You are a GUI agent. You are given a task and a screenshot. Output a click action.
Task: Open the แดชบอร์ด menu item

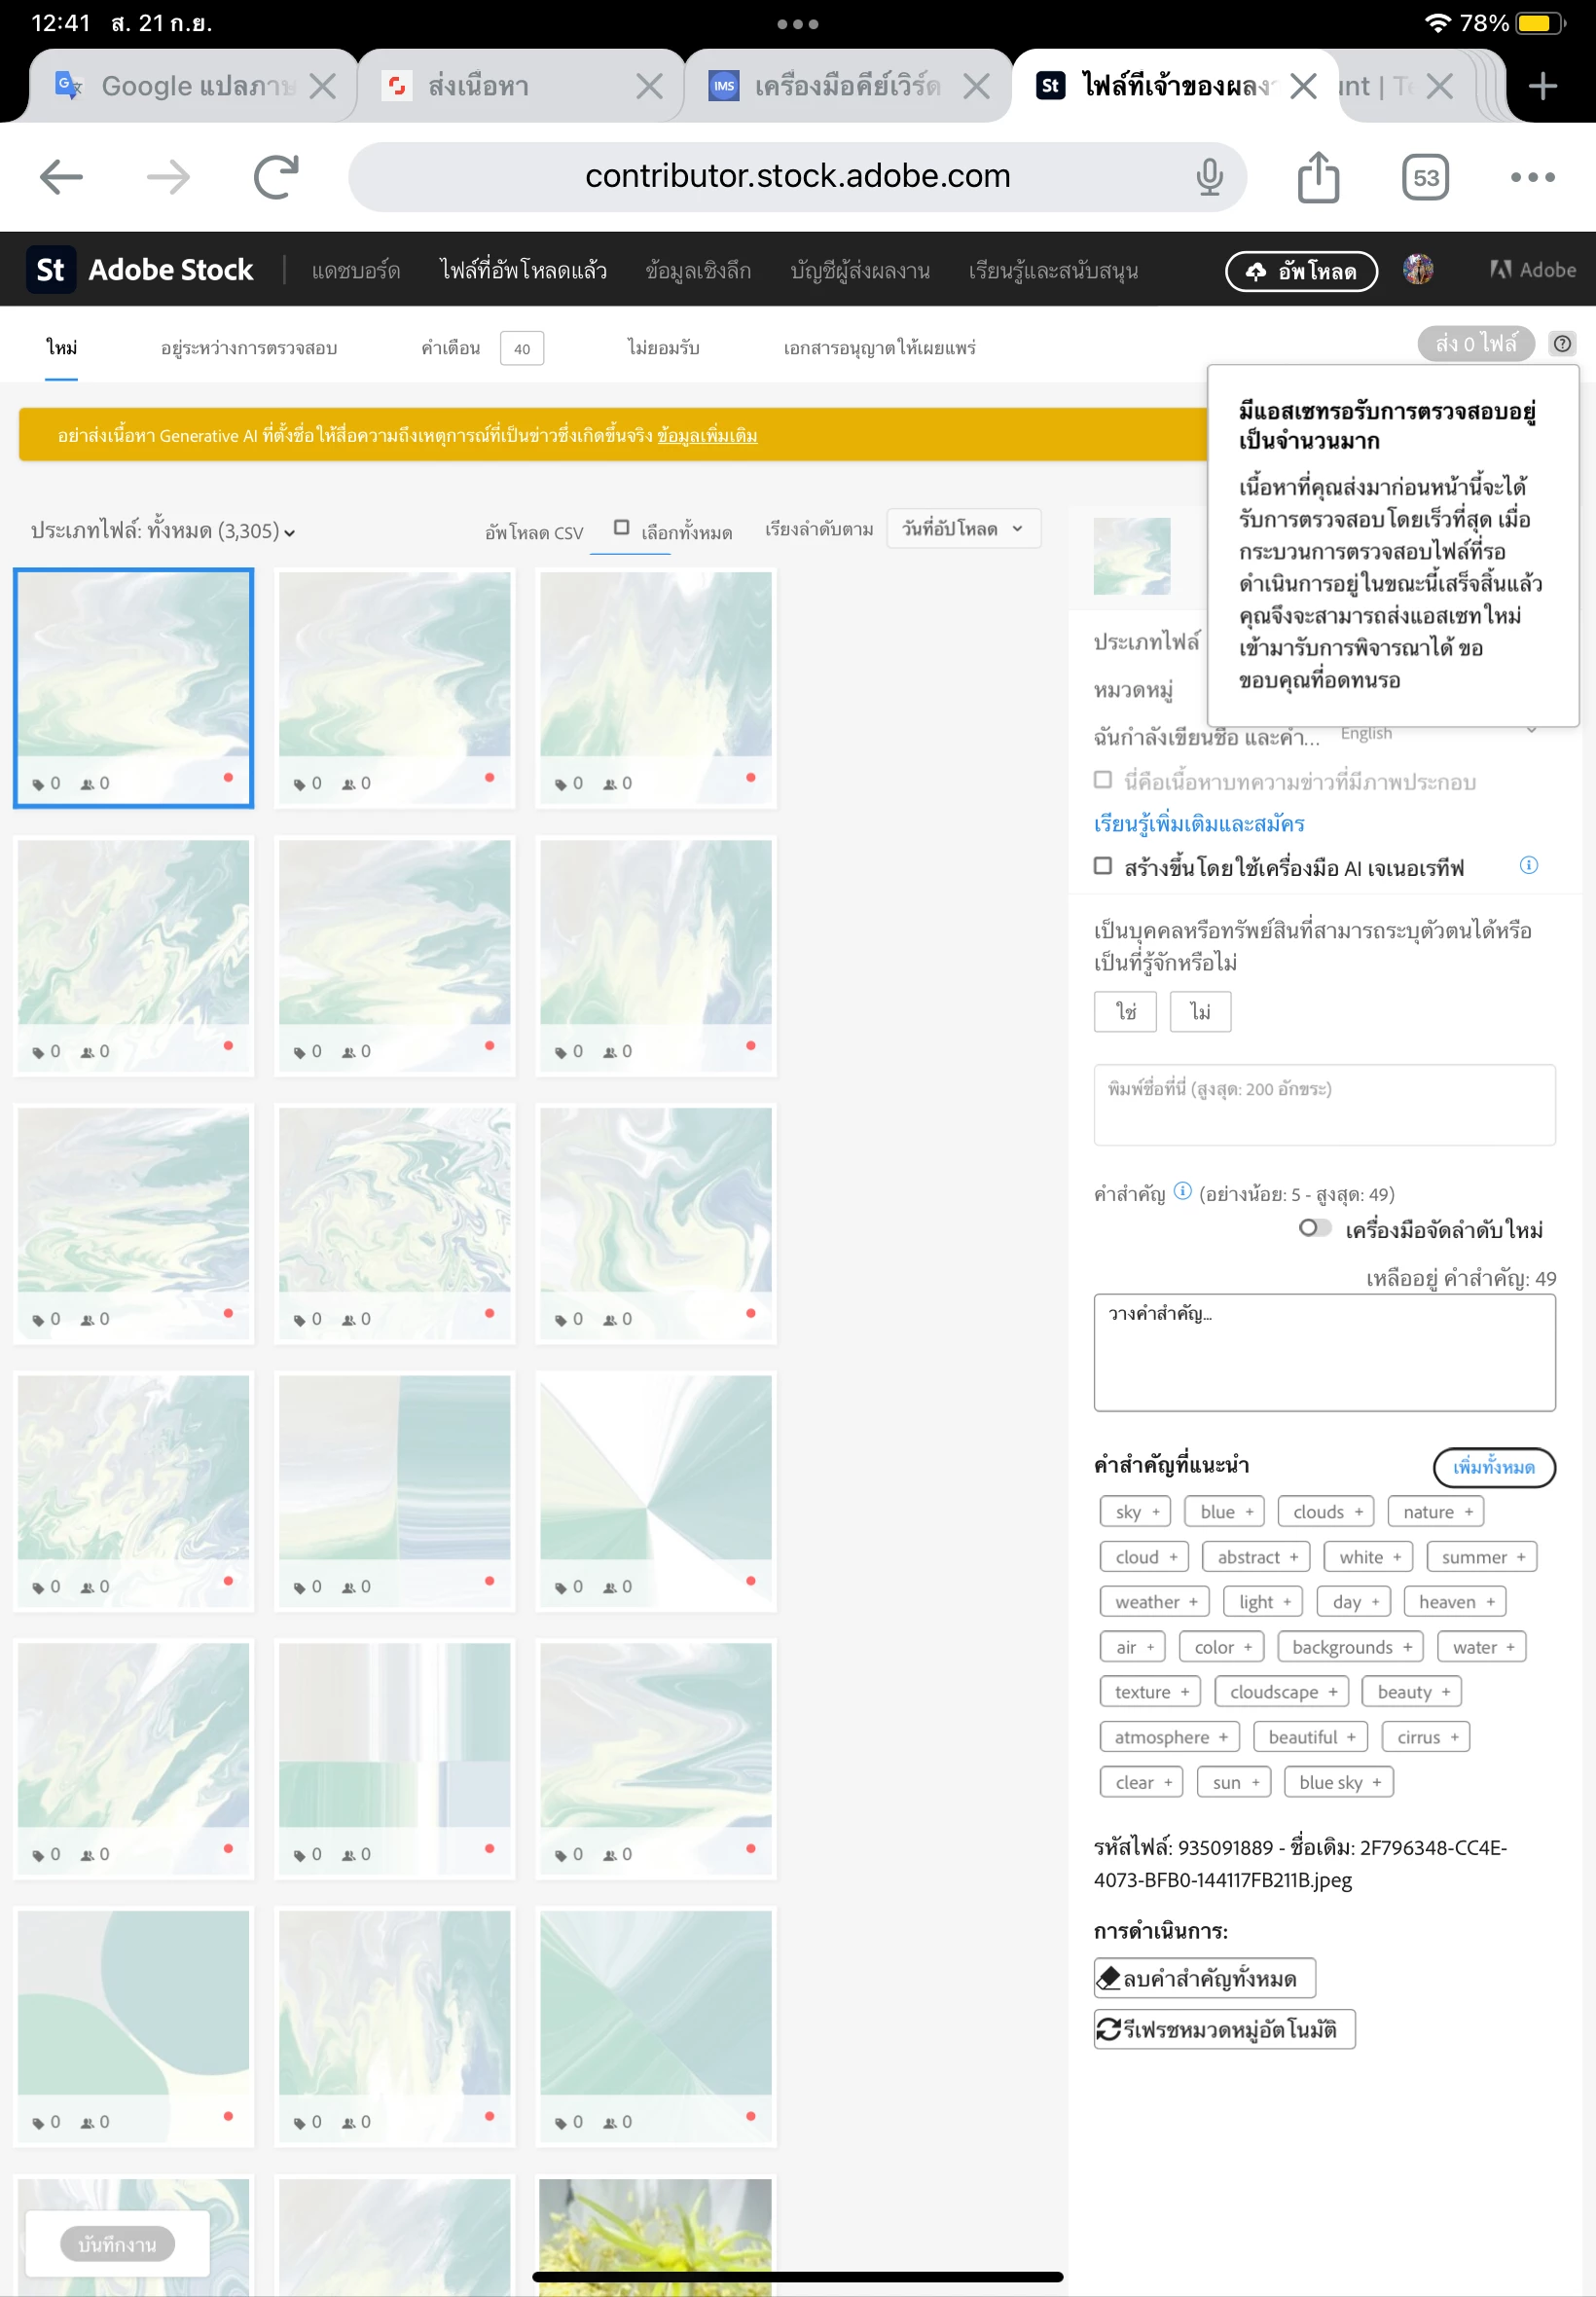pyautogui.click(x=355, y=270)
